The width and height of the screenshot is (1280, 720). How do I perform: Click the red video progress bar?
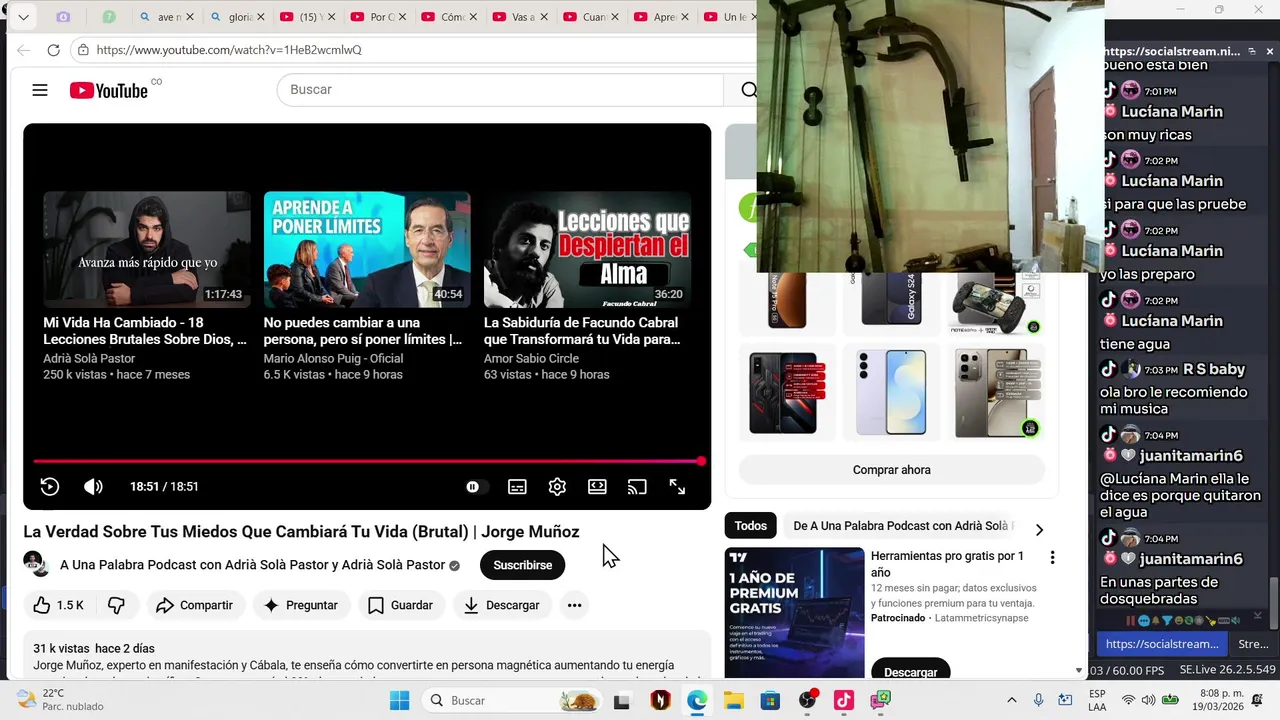(367, 461)
